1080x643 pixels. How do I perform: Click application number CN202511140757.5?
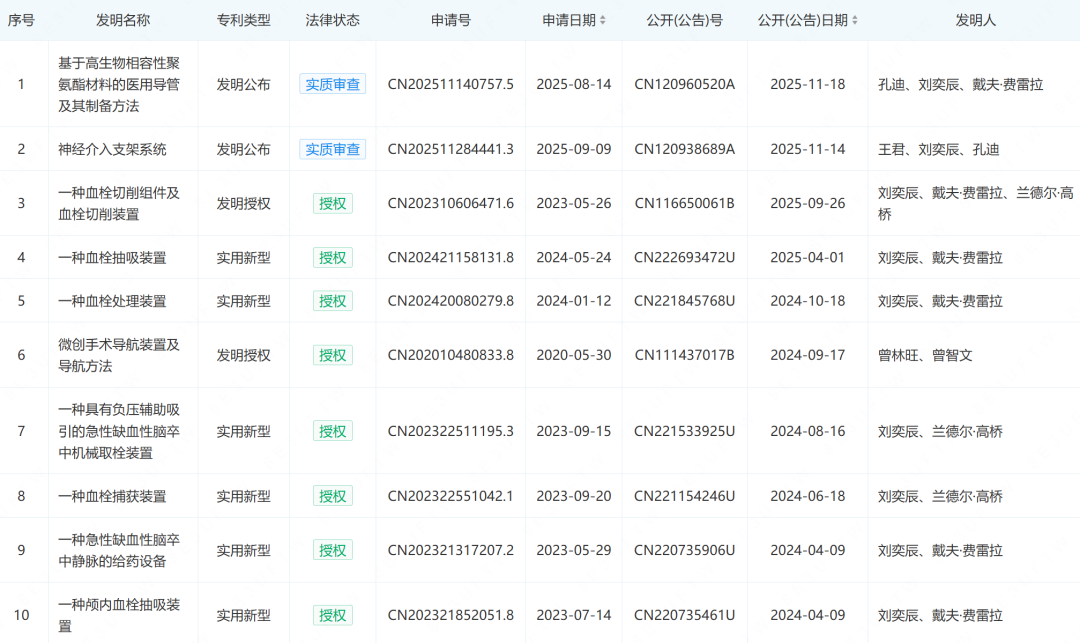(x=450, y=84)
